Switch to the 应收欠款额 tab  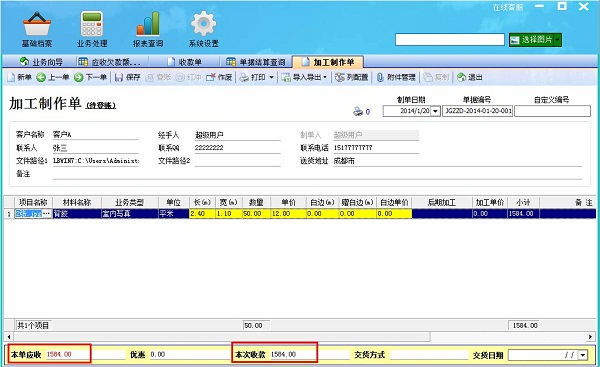coord(109,62)
